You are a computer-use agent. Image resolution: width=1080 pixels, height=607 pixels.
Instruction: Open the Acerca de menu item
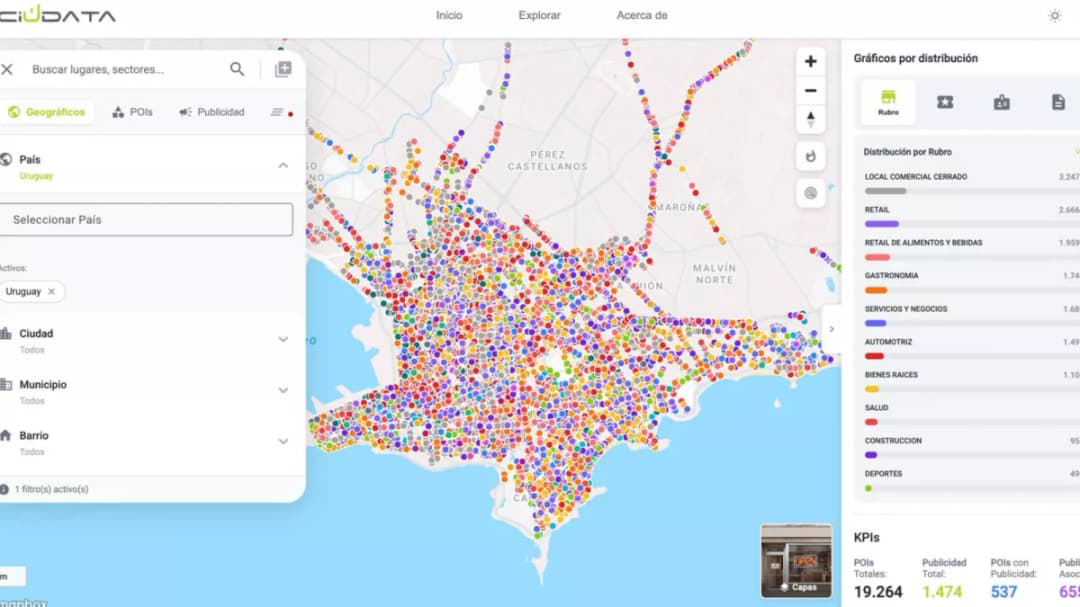coord(642,15)
